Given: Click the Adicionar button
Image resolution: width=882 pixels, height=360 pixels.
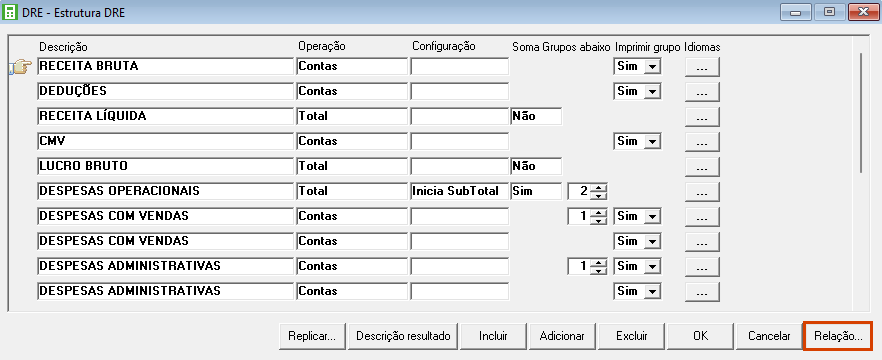Looking at the screenshot, I should point(562,336).
